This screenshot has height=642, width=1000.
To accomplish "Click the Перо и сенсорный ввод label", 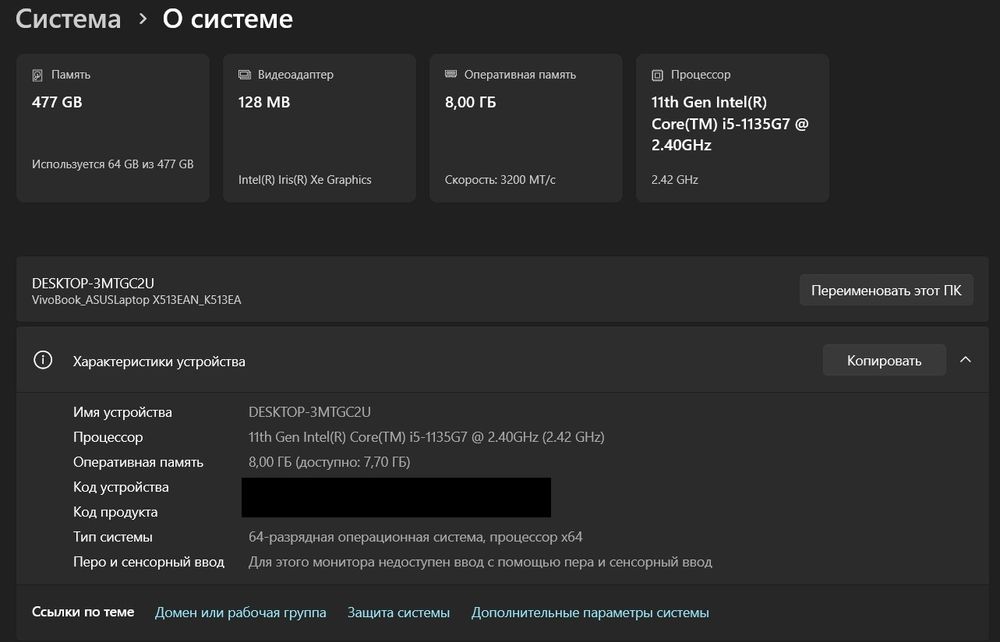I will pyautogui.click(x=149, y=562).
